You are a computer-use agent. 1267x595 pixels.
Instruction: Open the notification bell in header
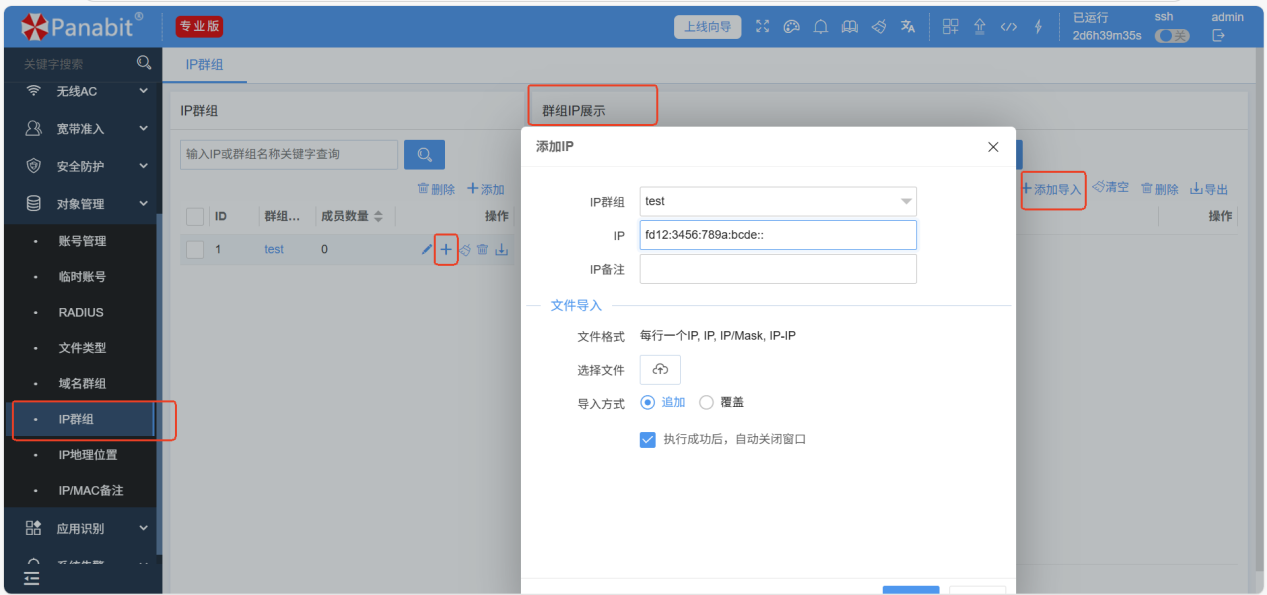pyautogui.click(x=820, y=27)
